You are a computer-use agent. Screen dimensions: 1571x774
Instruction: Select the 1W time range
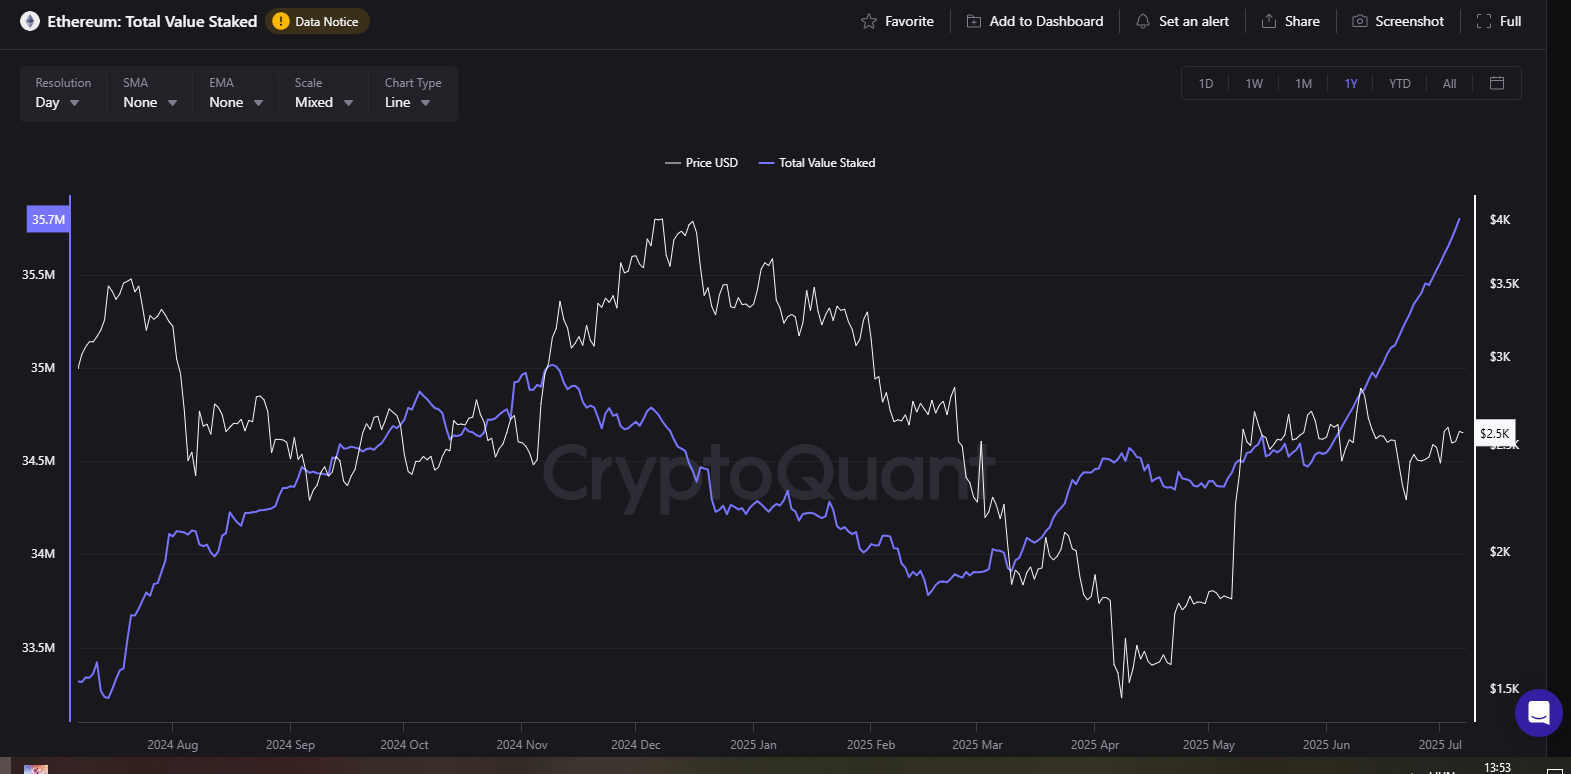click(1254, 83)
